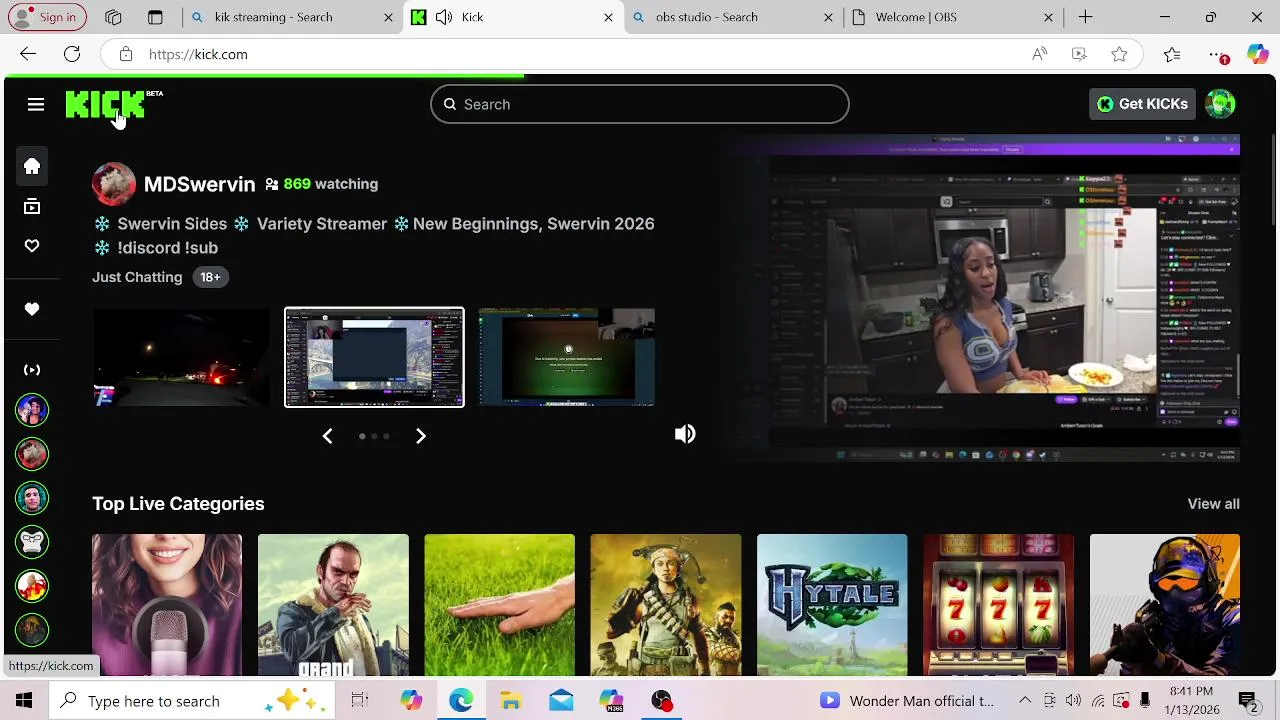Screen dimensions: 1280x720
Task: Switch to kik streaming Search tab
Action: (291, 17)
